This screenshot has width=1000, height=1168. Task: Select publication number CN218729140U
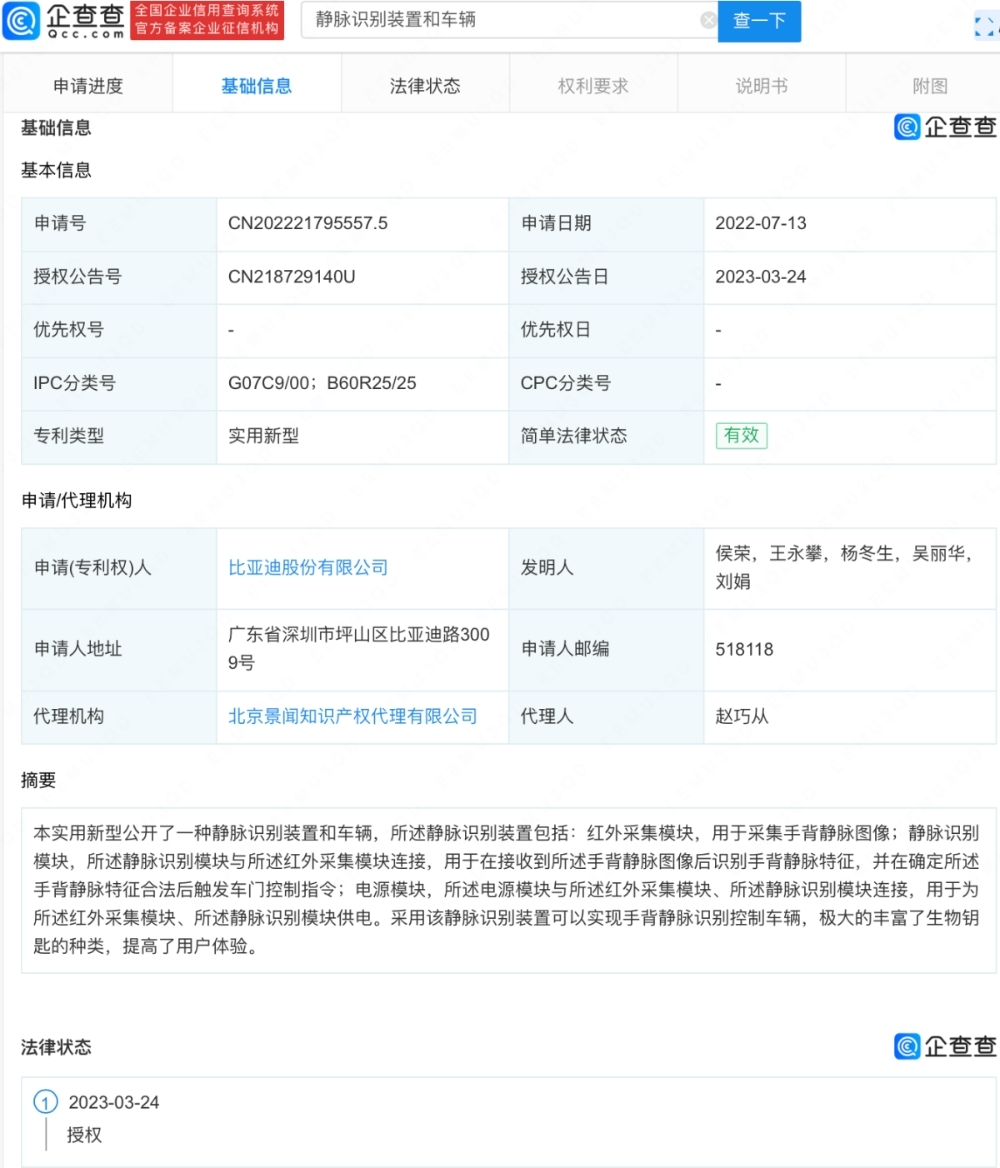point(291,277)
